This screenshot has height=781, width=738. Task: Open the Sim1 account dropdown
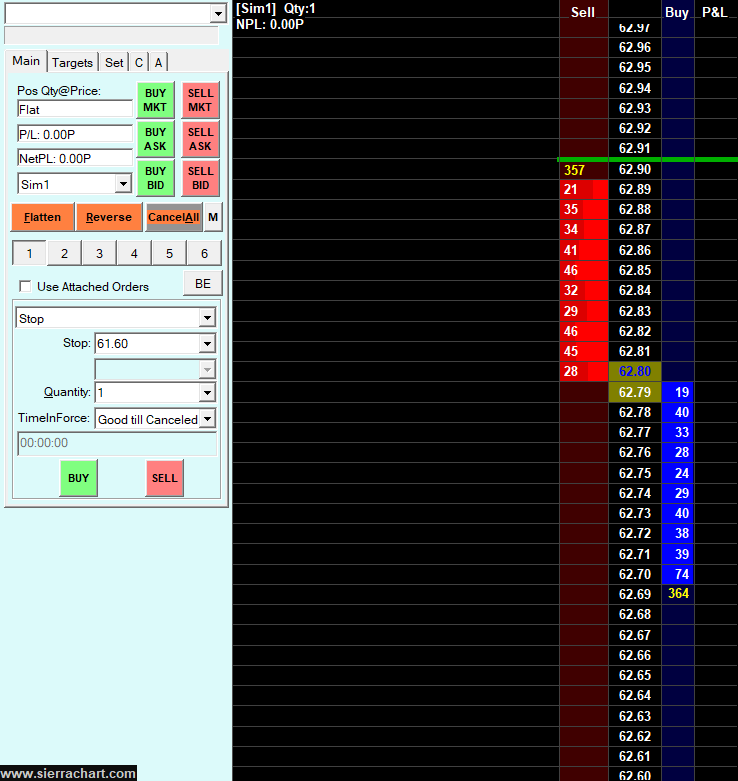(x=123, y=184)
